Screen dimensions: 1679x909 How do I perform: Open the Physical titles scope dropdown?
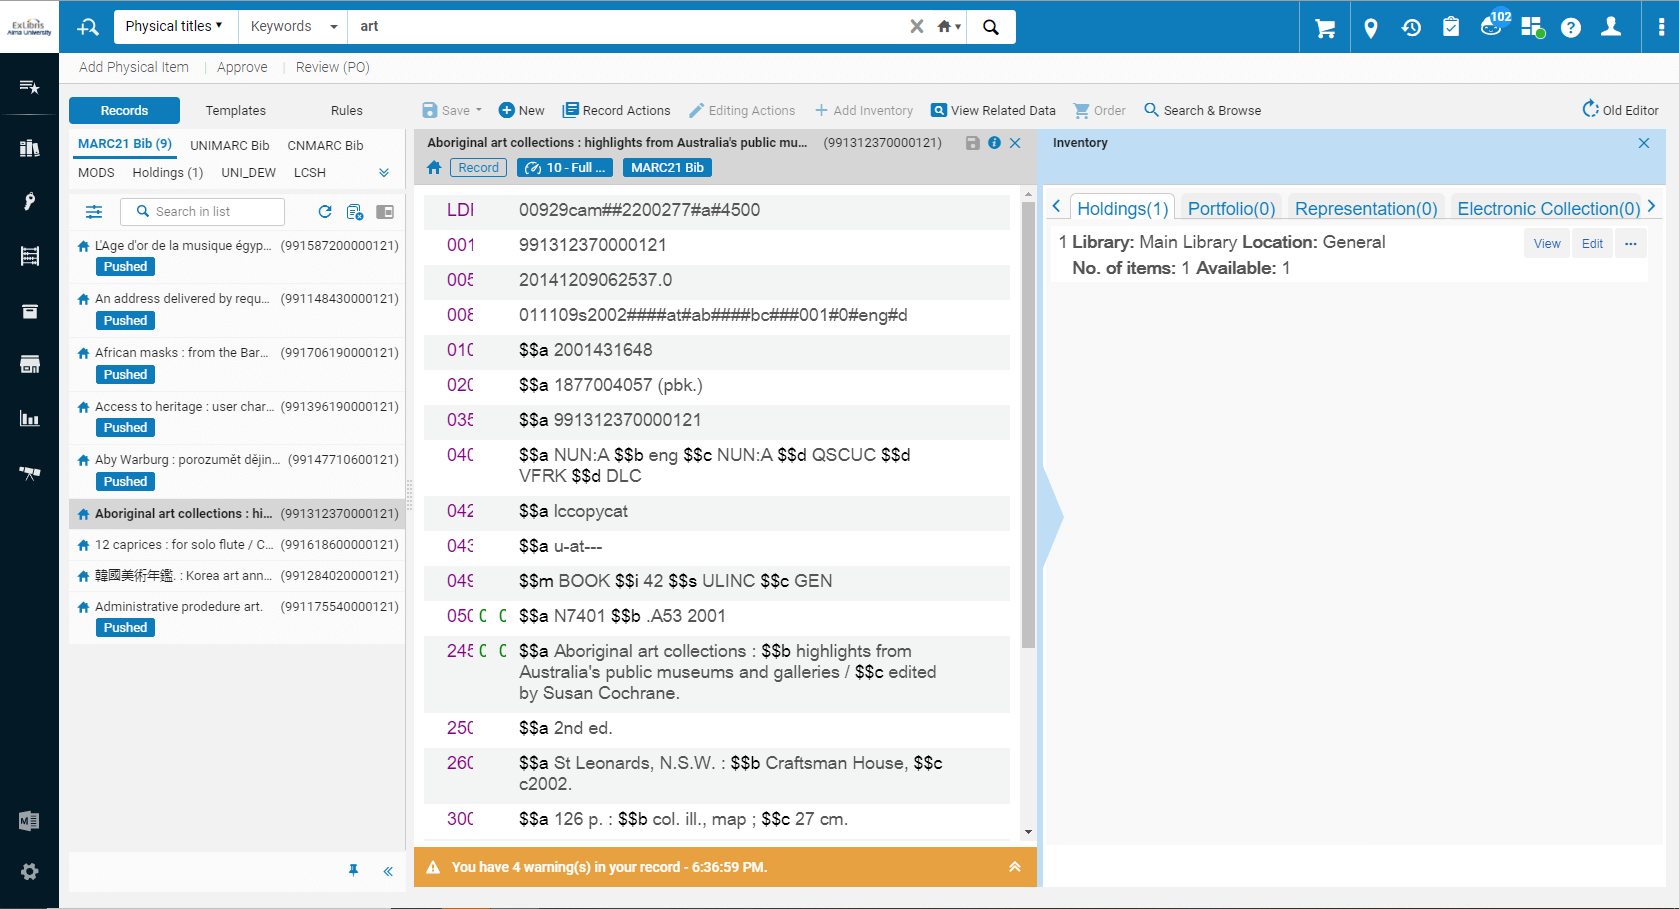click(175, 26)
